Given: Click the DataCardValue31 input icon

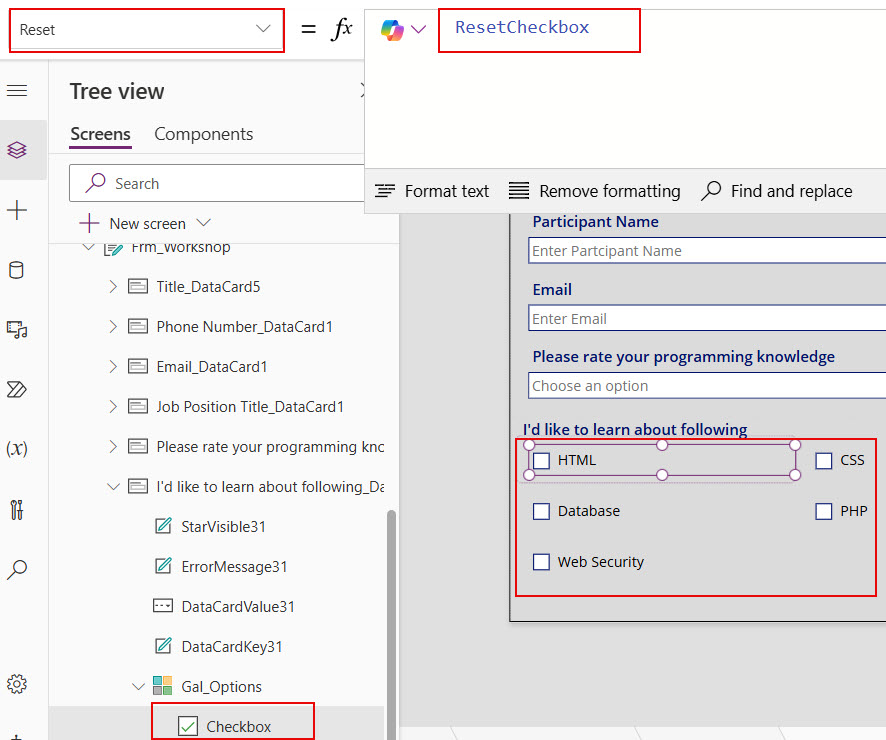Looking at the screenshot, I should point(163,606).
